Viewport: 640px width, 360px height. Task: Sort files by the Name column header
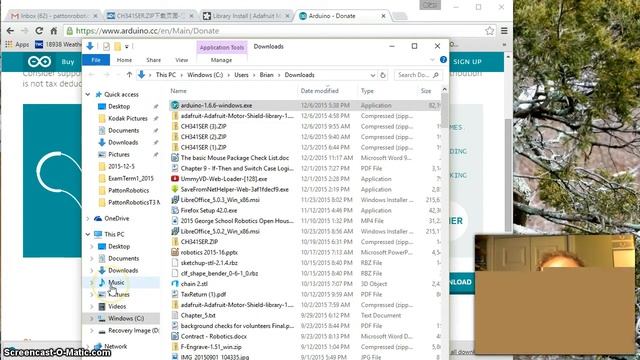(179, 91)
